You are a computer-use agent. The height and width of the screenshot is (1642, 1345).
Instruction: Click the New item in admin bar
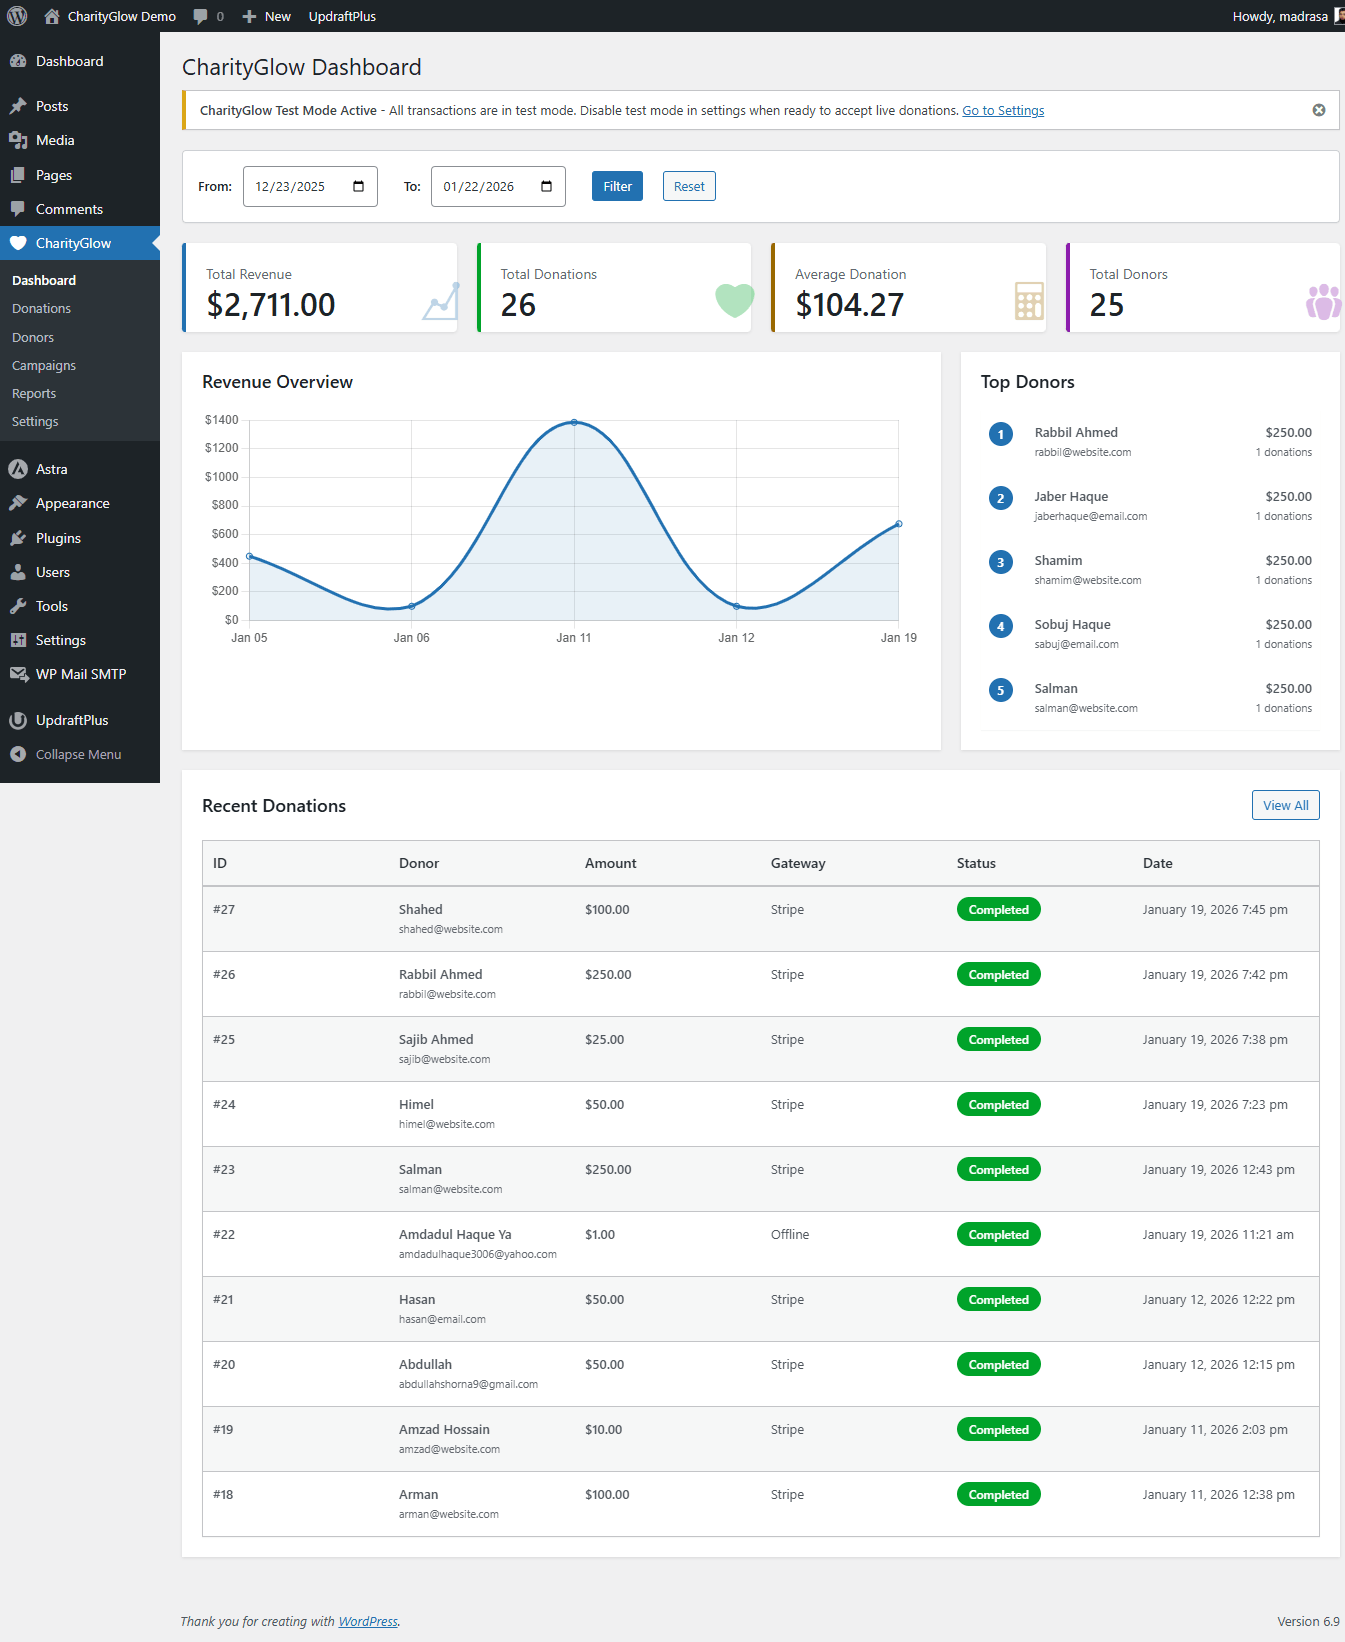[267, 16]
